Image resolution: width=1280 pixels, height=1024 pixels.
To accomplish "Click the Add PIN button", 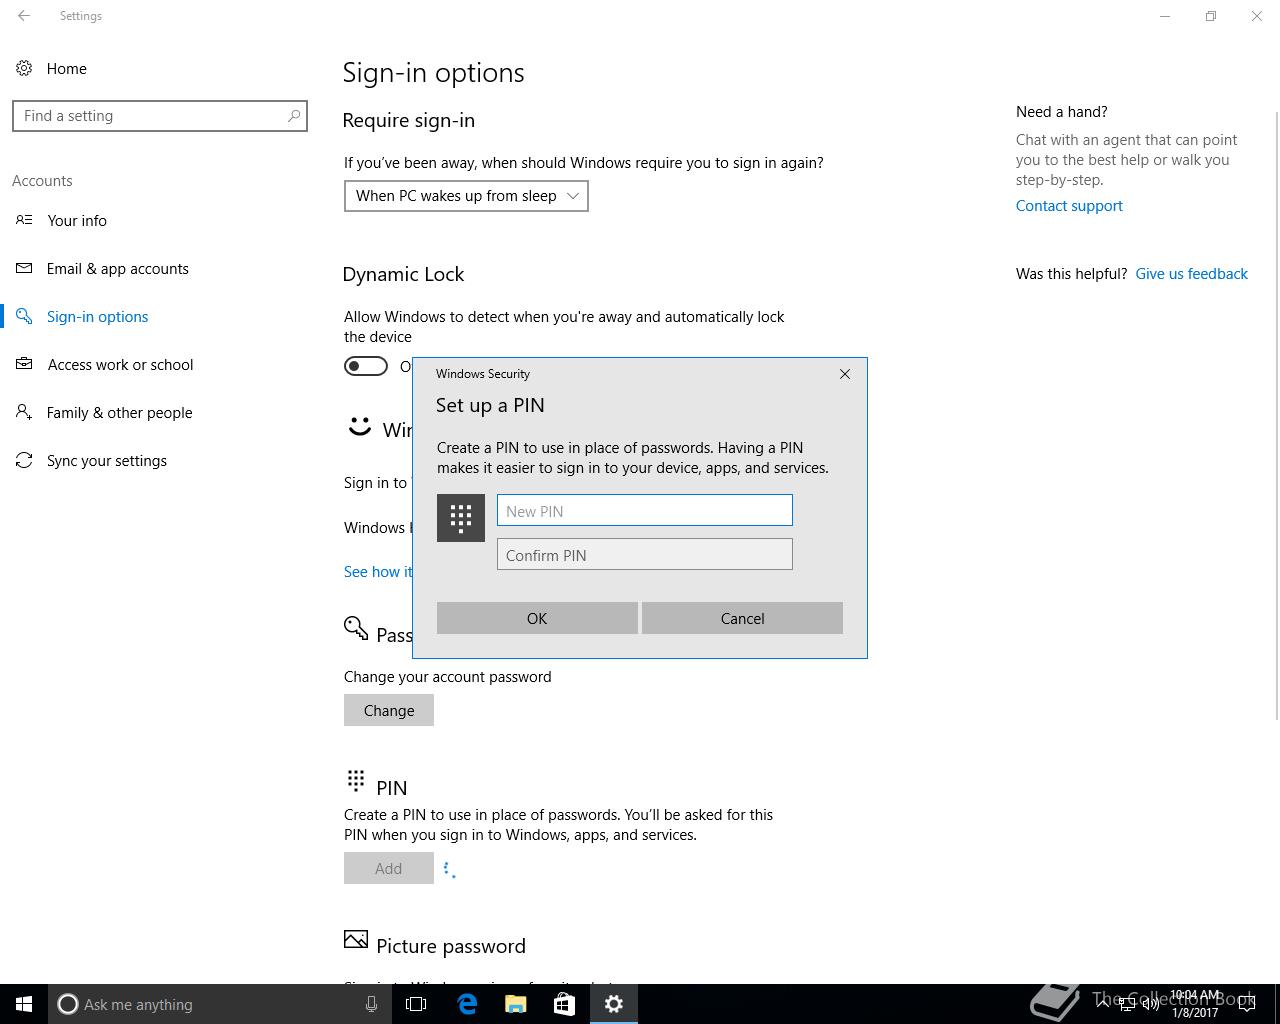I will click(389, 868).
